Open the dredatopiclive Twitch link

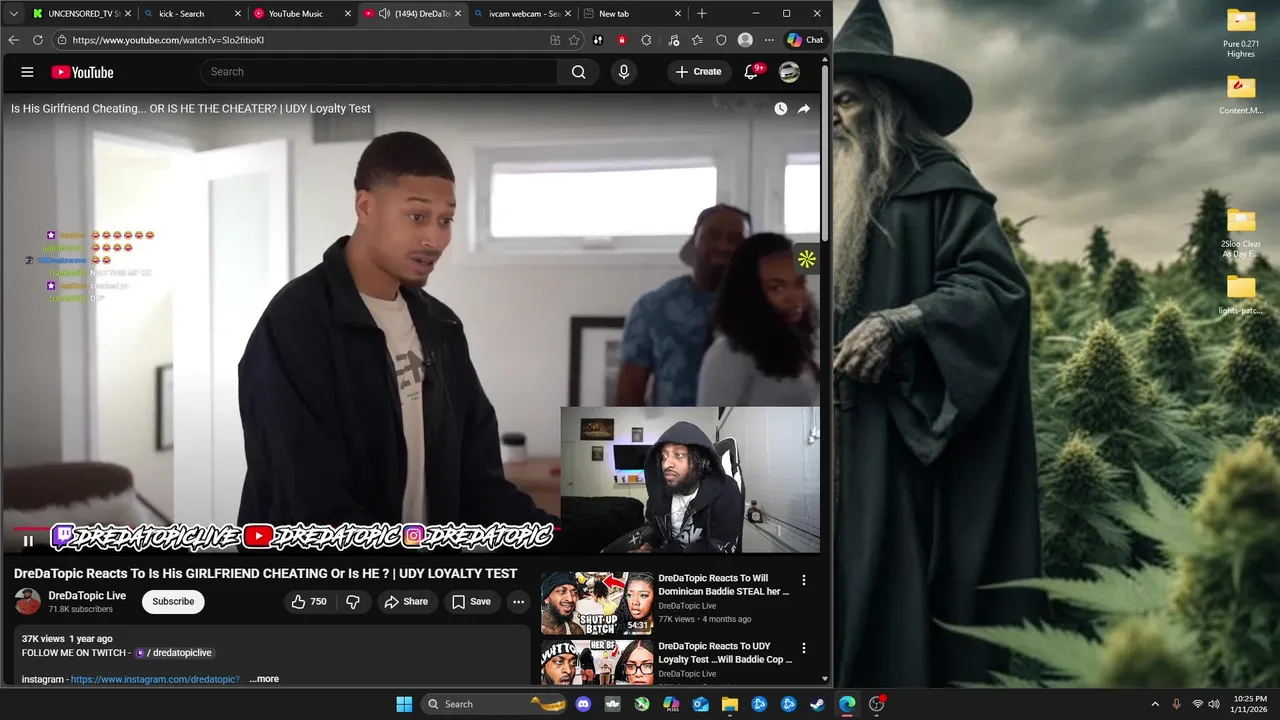[x=174, y=653]
